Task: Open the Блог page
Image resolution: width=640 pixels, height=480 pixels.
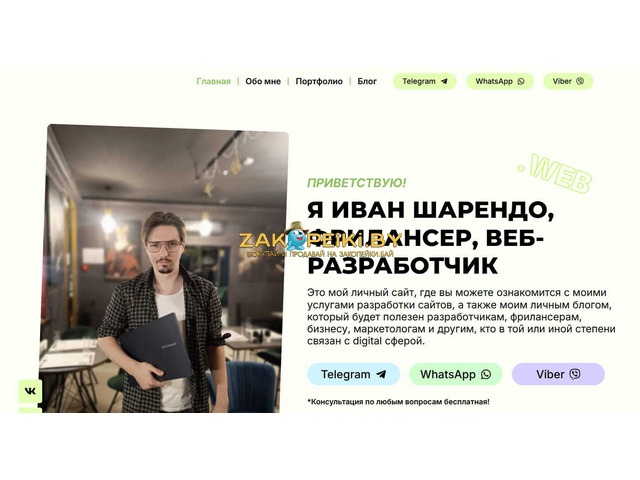Action: coord(367,81)
